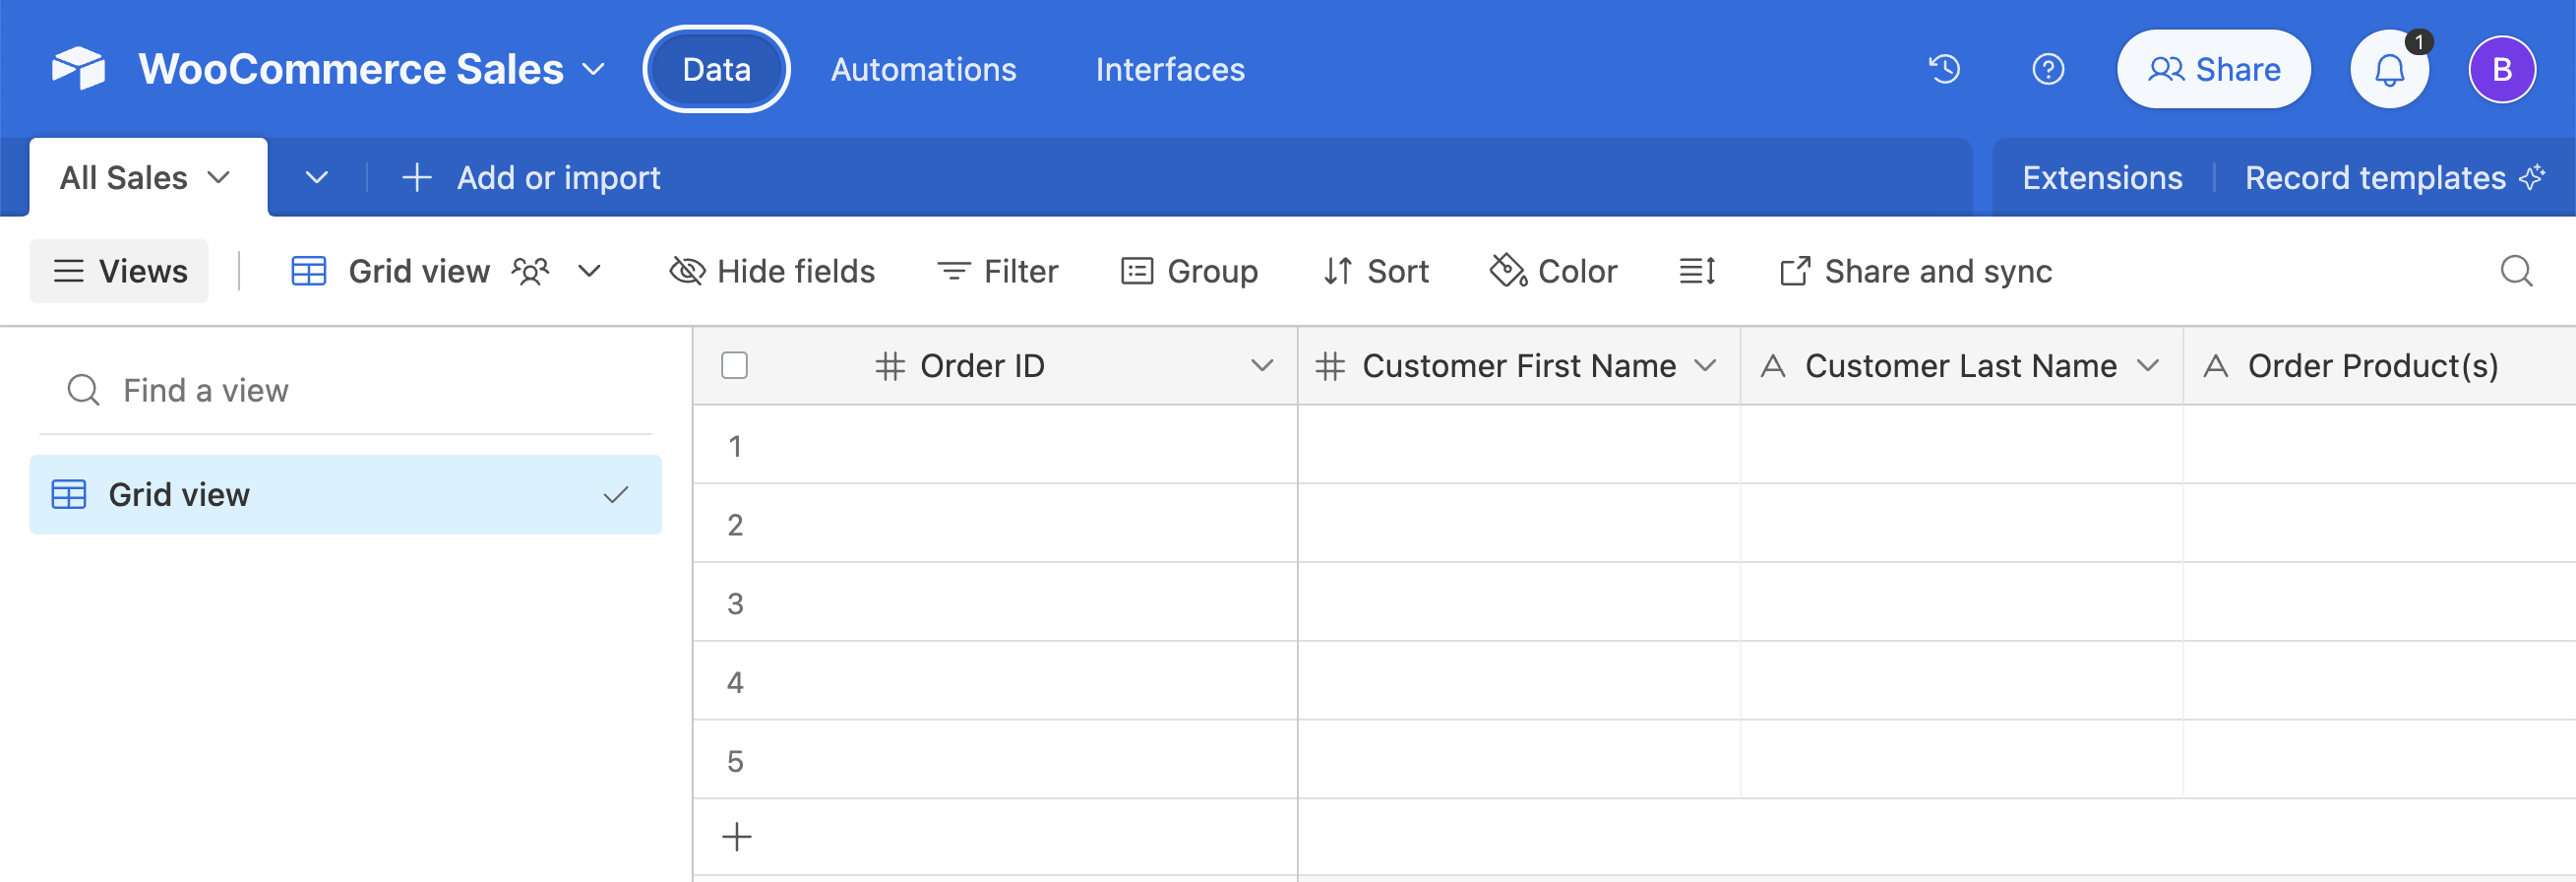Toggle the Views sidebar
Image resolution: width=2576 pixels, height=882 pixels.
coord(119,271)
